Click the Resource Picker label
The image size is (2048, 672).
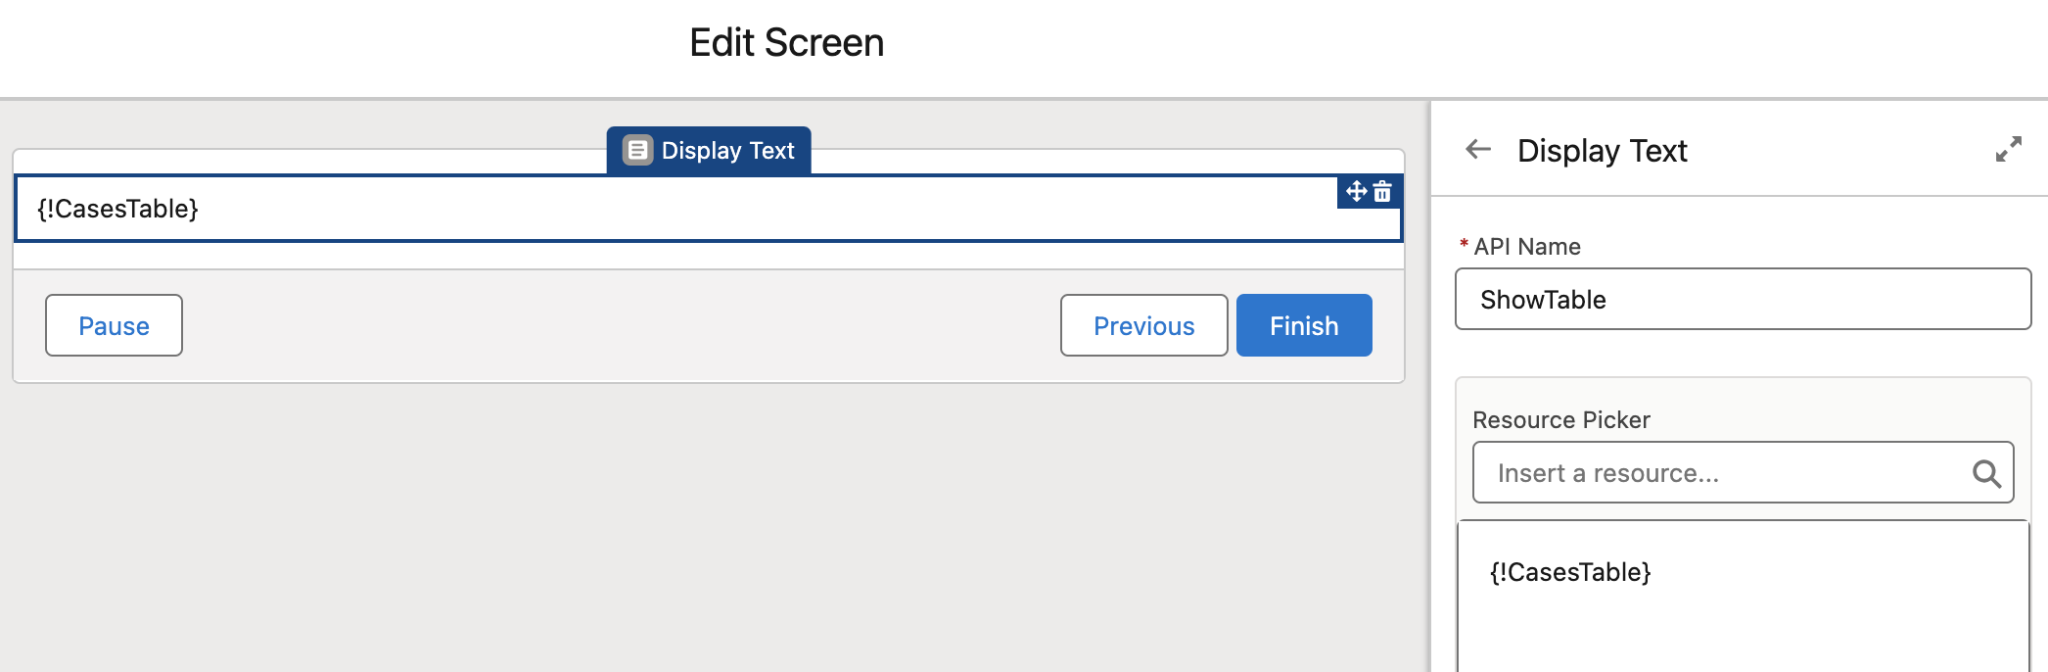(x=1560, y=419)
